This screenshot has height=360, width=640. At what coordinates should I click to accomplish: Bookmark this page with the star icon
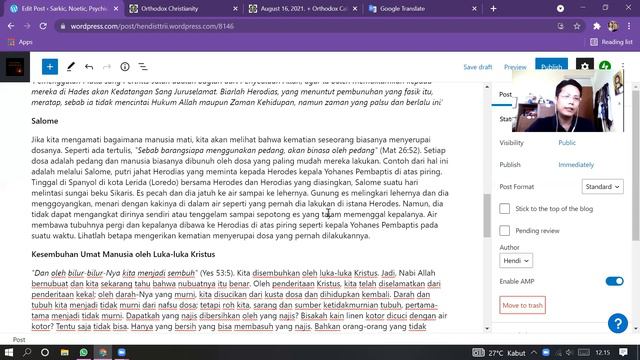(x=577, y=26)
